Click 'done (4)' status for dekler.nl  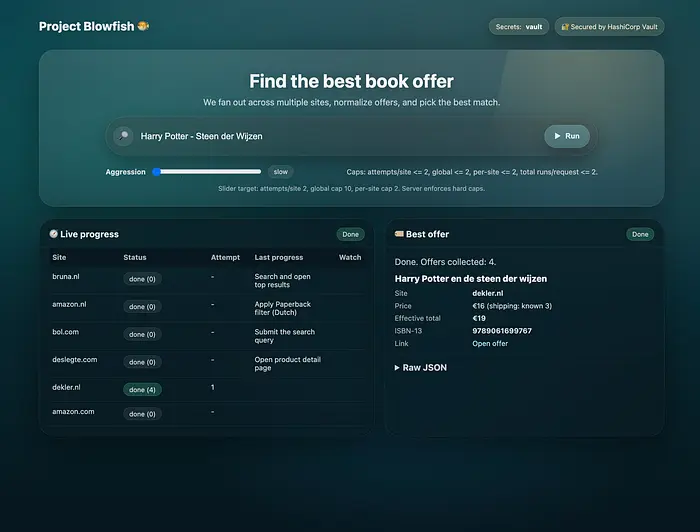pyautogui.click(x=142, y=390)
